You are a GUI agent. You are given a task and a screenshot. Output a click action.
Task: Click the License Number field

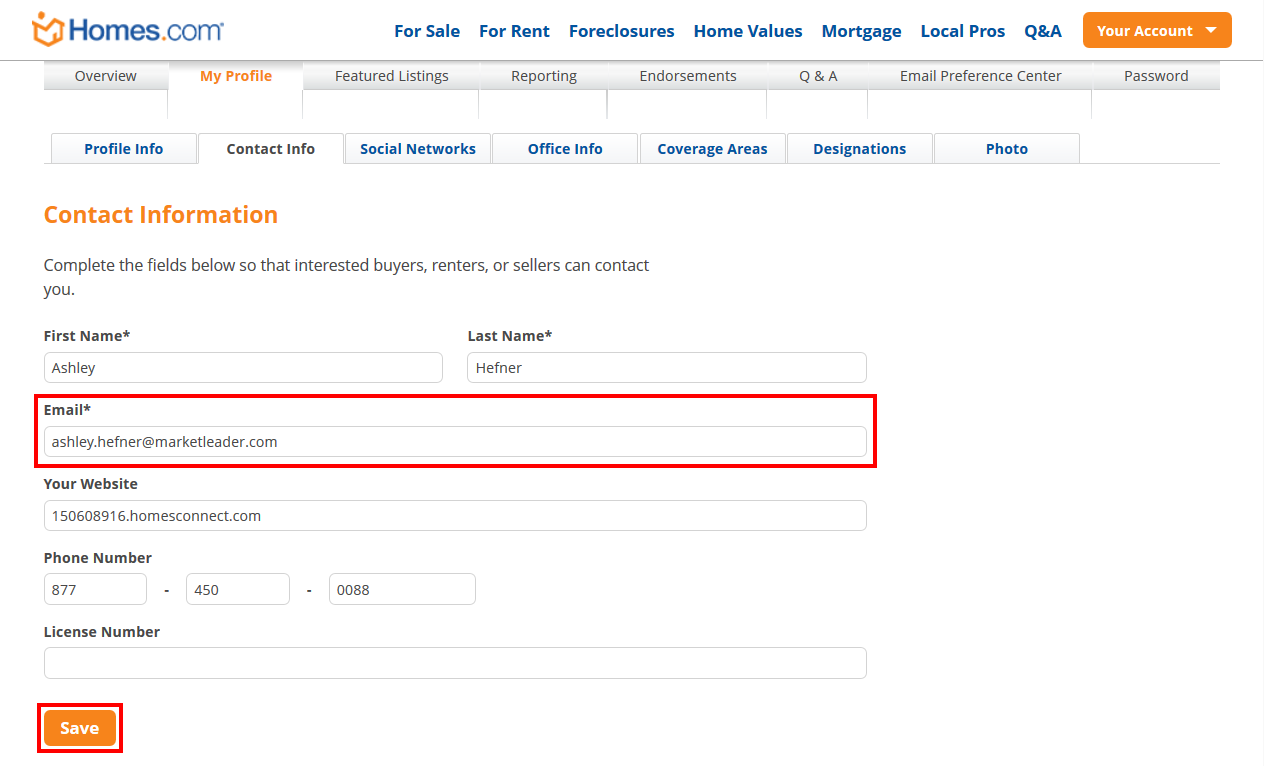[455, 663]
